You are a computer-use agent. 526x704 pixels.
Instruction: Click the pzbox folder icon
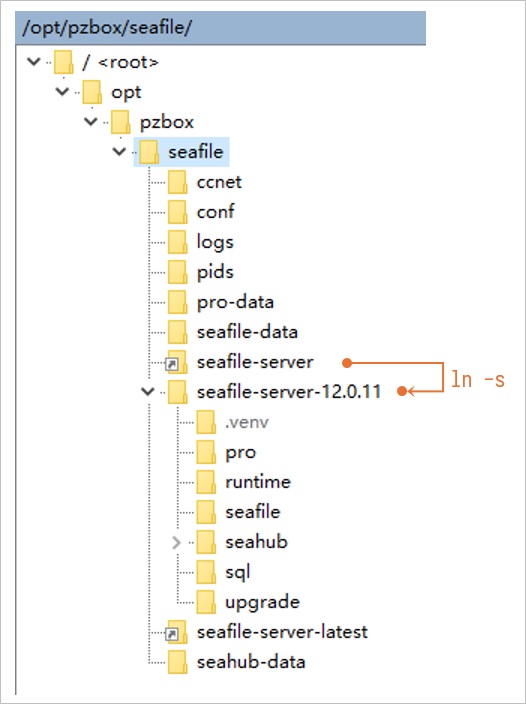(x=121, y=122)
